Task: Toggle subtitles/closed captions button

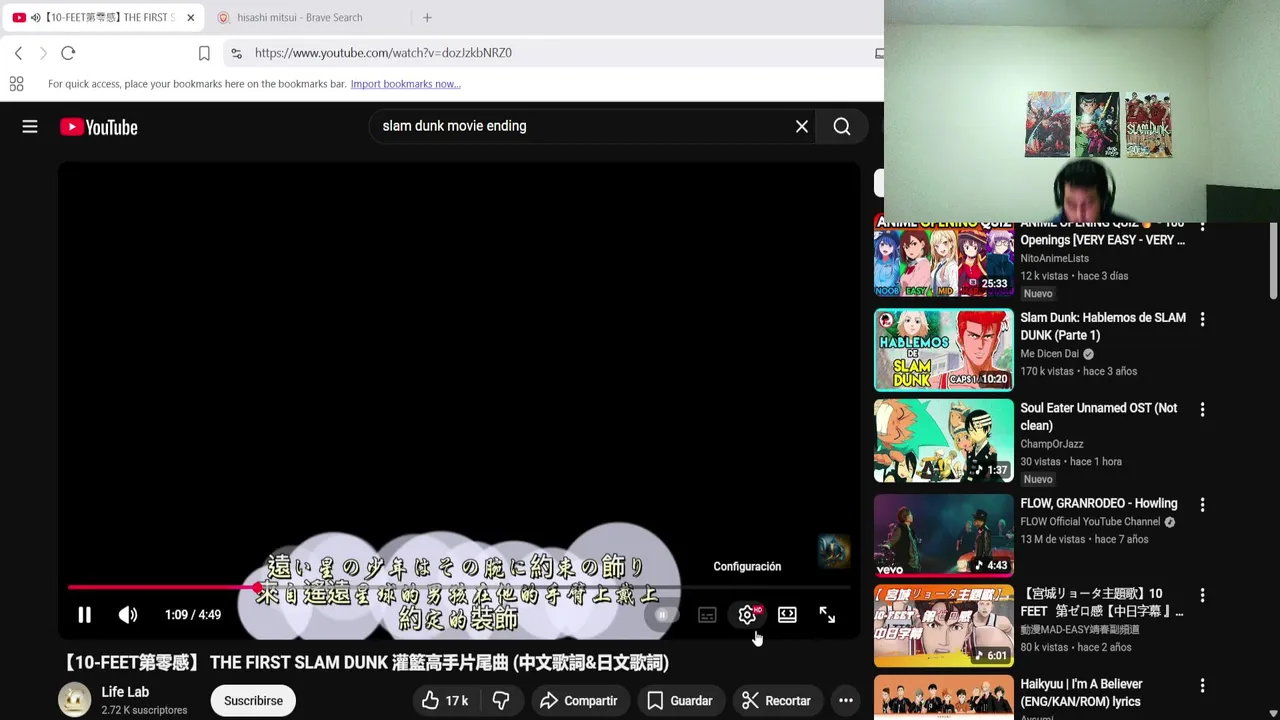Action: click(x=707, y=615)
